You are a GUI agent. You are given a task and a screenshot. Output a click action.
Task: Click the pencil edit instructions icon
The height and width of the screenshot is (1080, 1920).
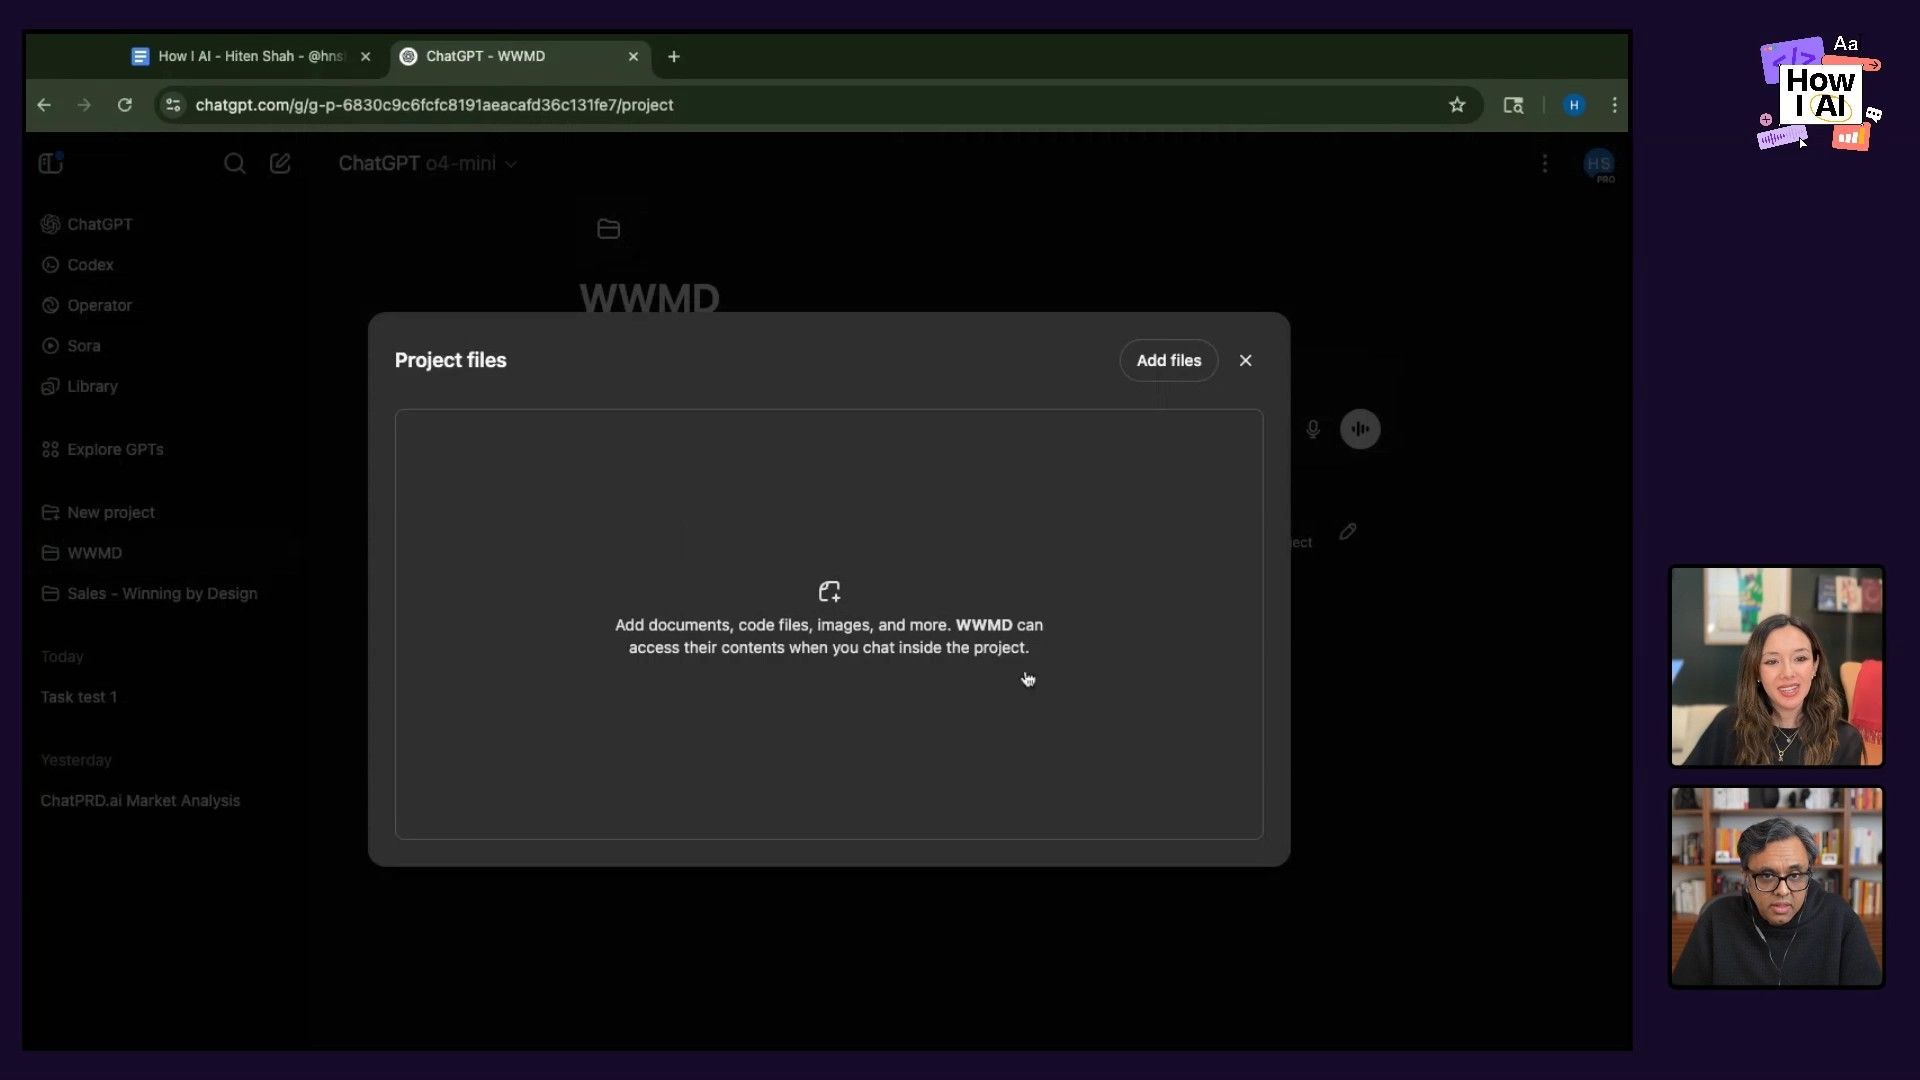point(1348,532)
